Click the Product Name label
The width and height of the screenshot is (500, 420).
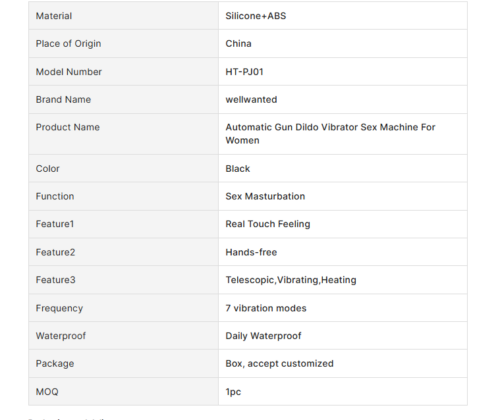(68, 127)
